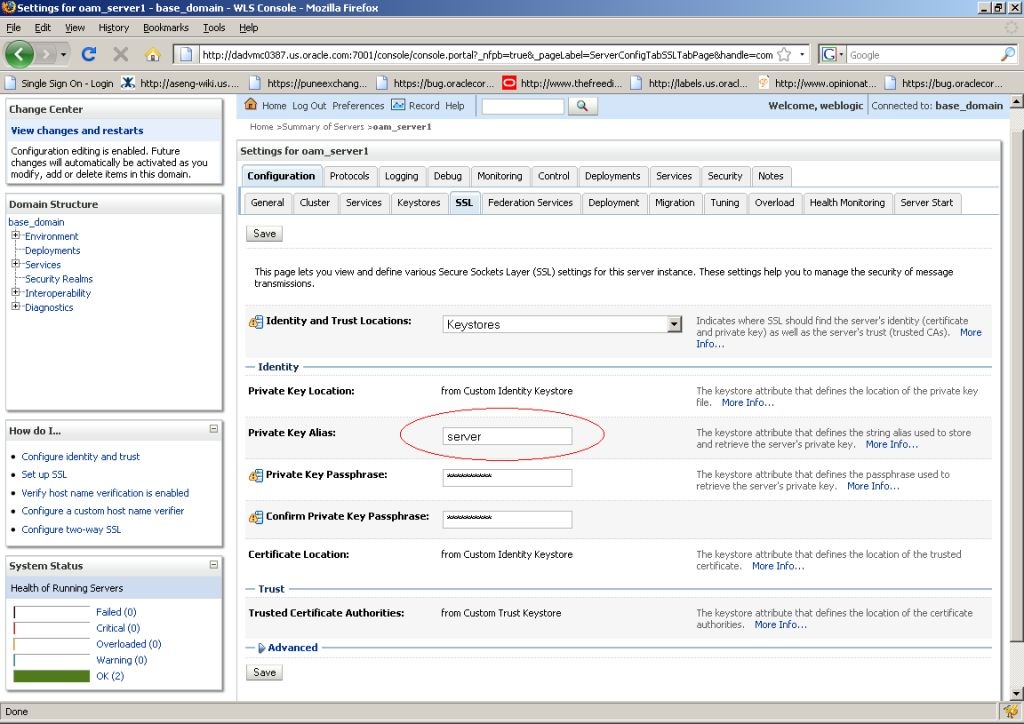Collapse the How do I panel
Screen dimensions: 1024x724
point(213,430)
